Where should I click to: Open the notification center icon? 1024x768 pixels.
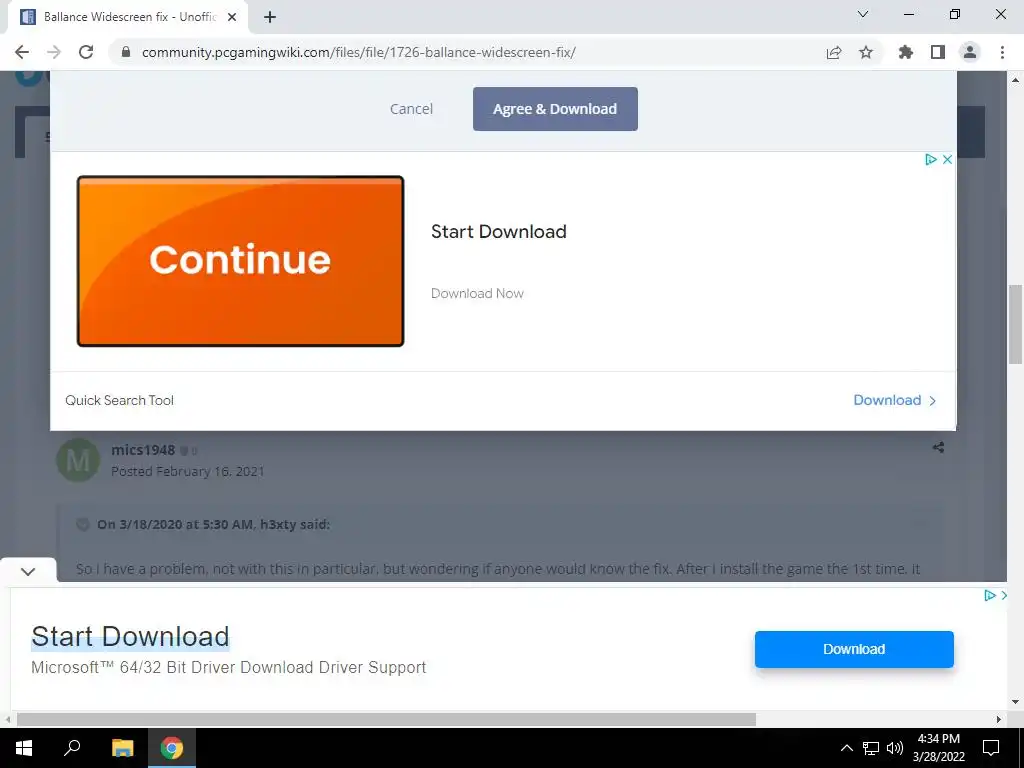(991, 748)
